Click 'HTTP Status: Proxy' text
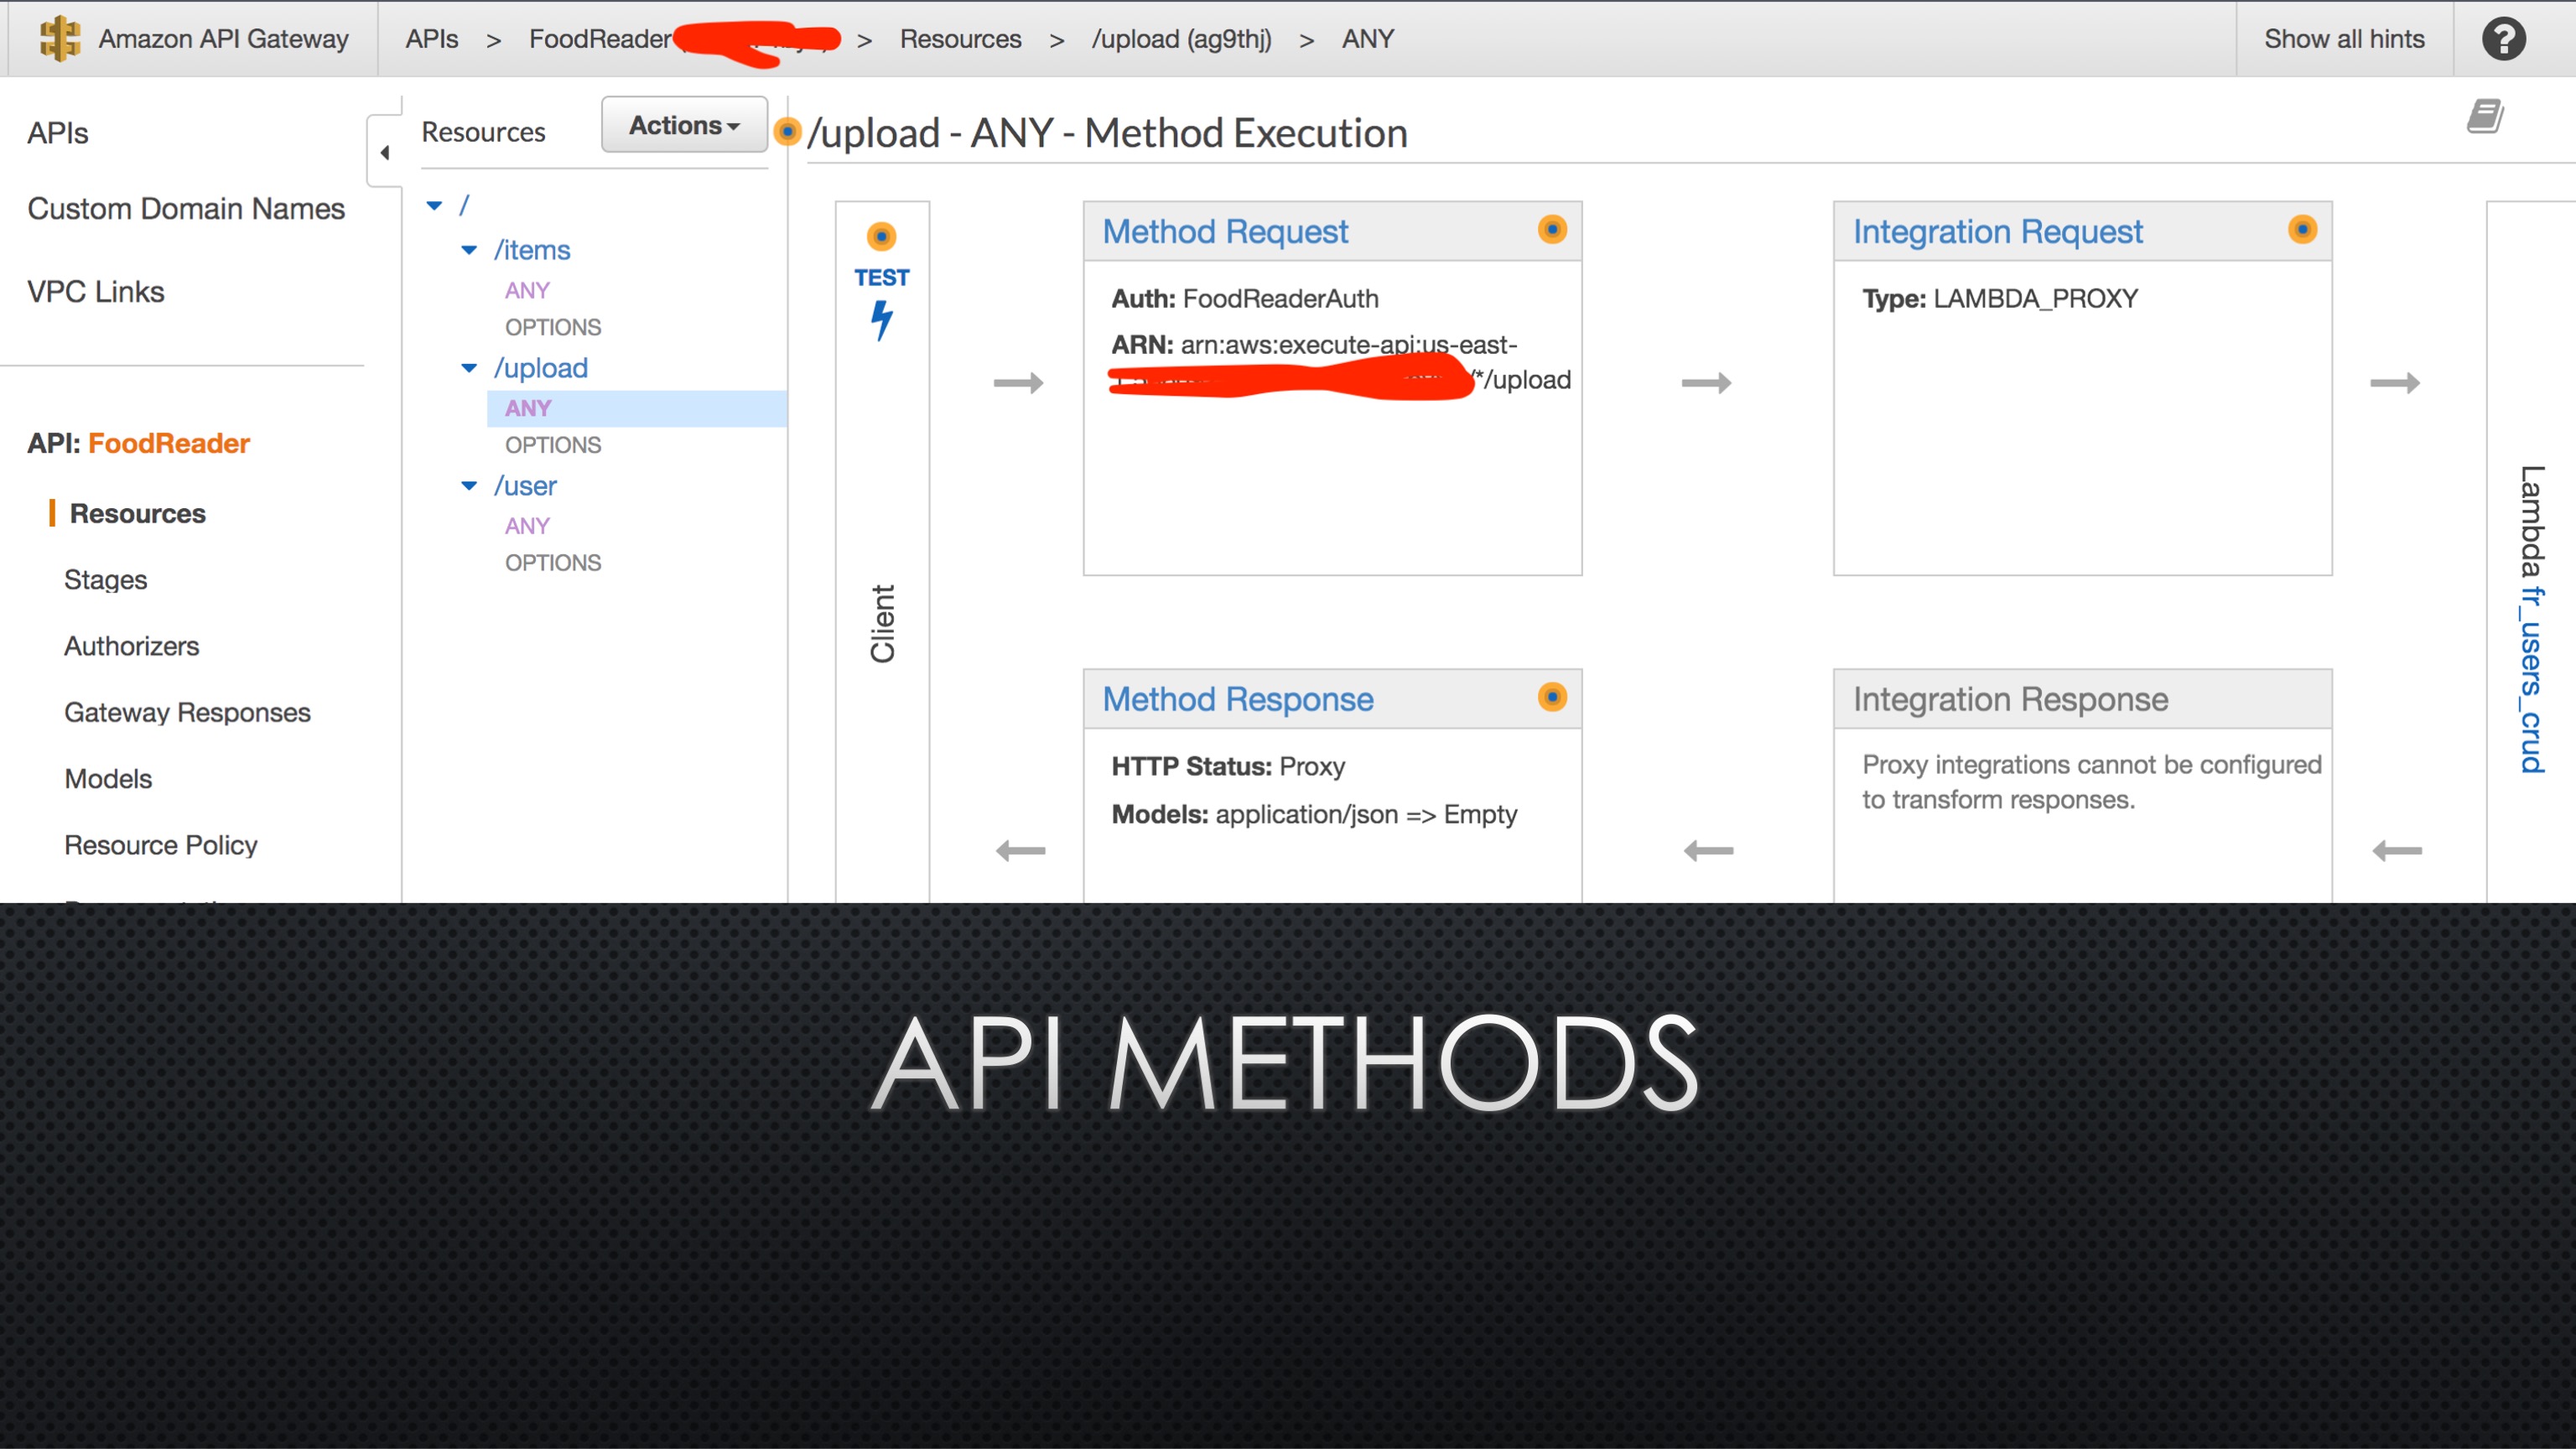 coord(1228,766)
